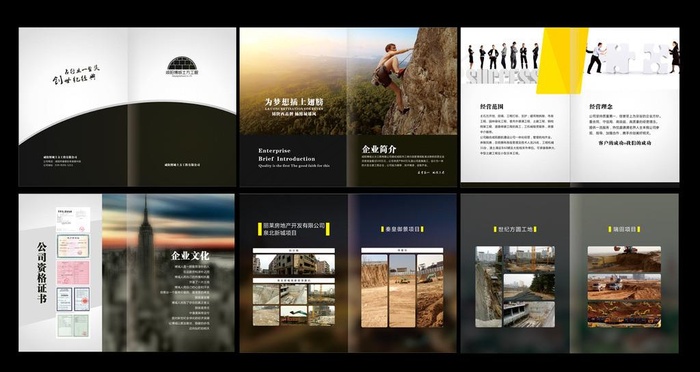Viewport: 700px width, 372px height.
Task: Click the dome-shaped company logo on cover
Action: (182, 65)
